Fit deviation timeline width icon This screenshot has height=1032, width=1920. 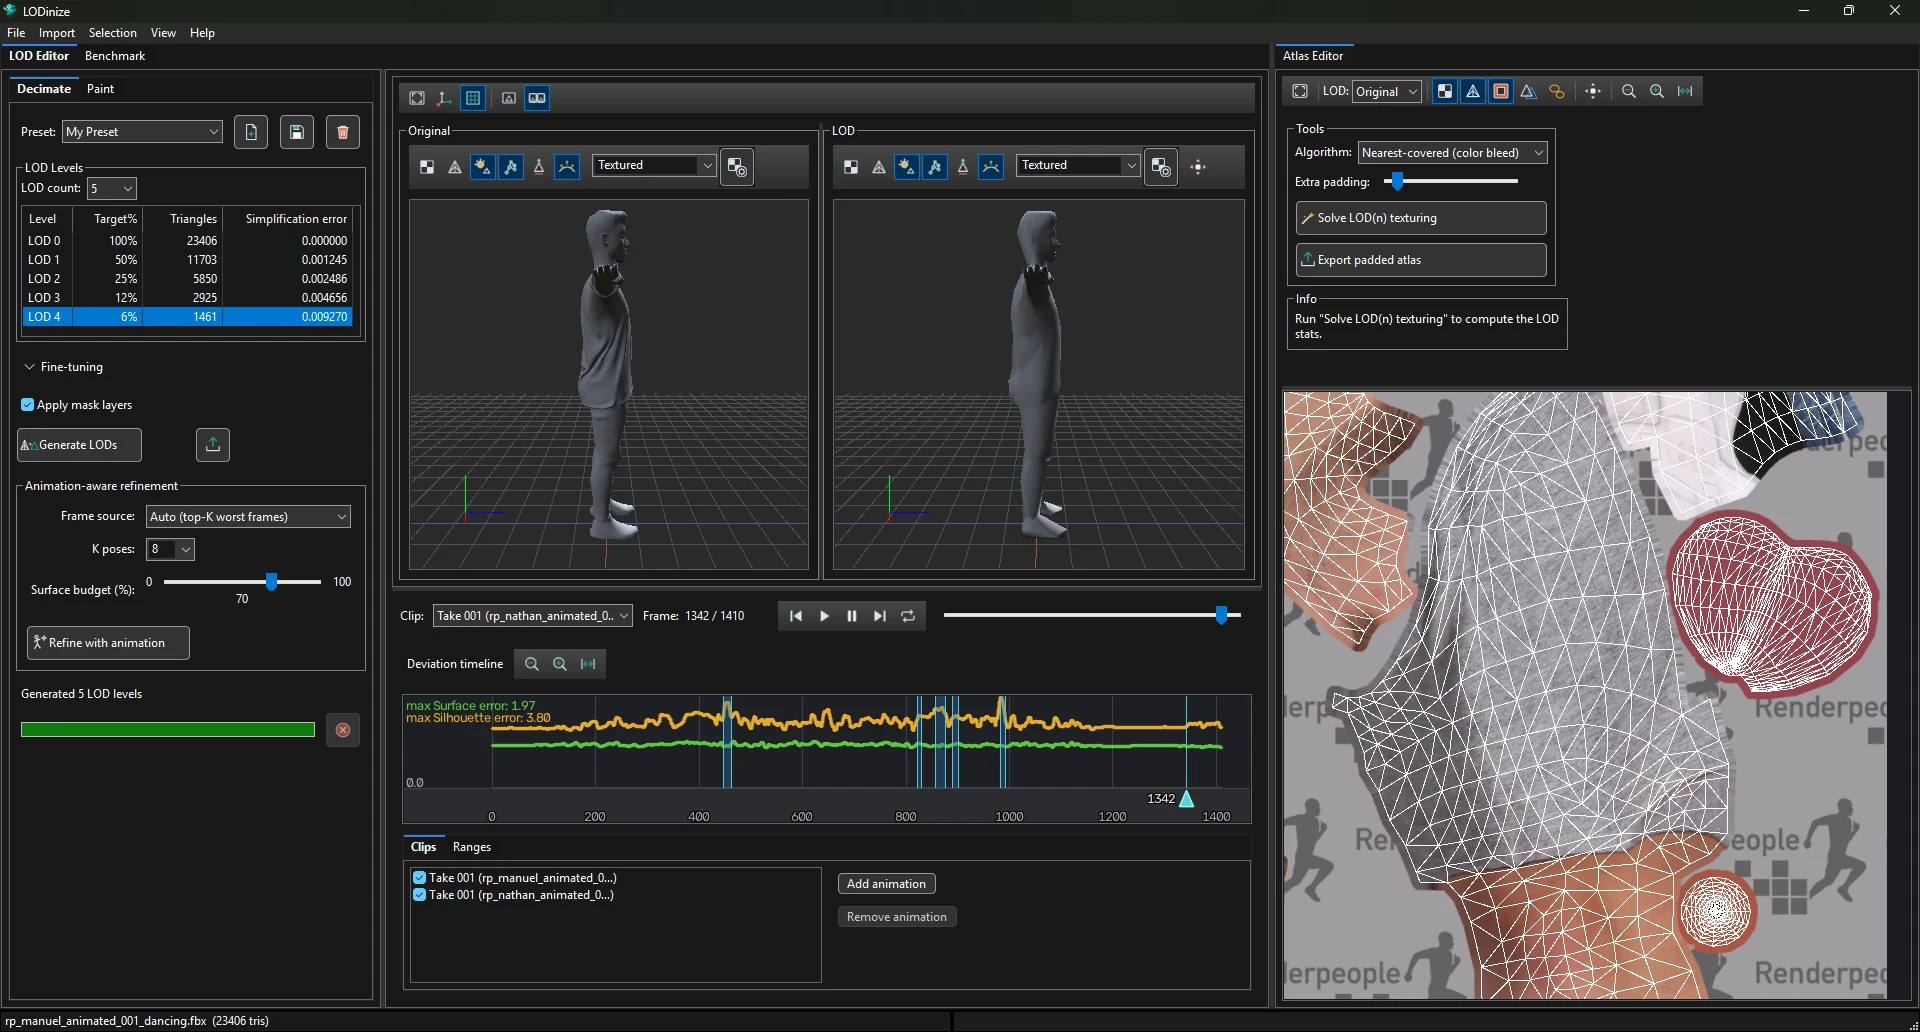coord(588,664)
